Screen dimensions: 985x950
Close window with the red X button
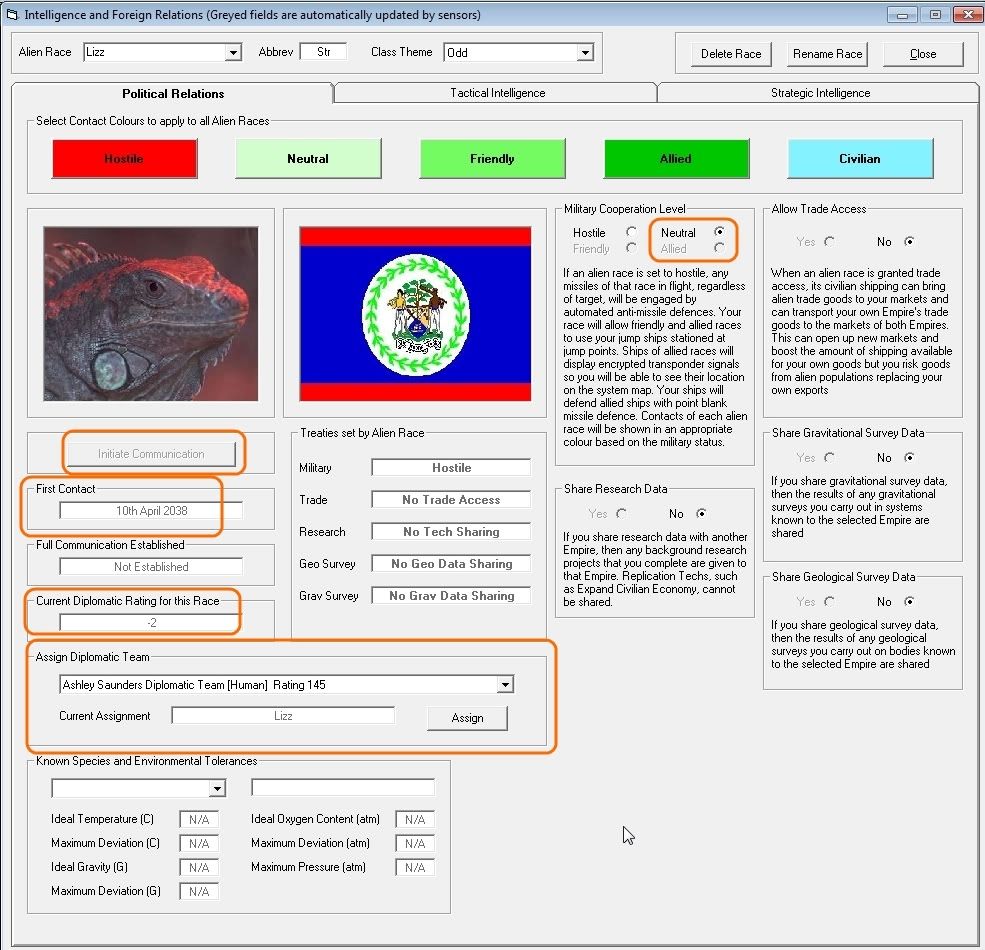coord(968,14)
